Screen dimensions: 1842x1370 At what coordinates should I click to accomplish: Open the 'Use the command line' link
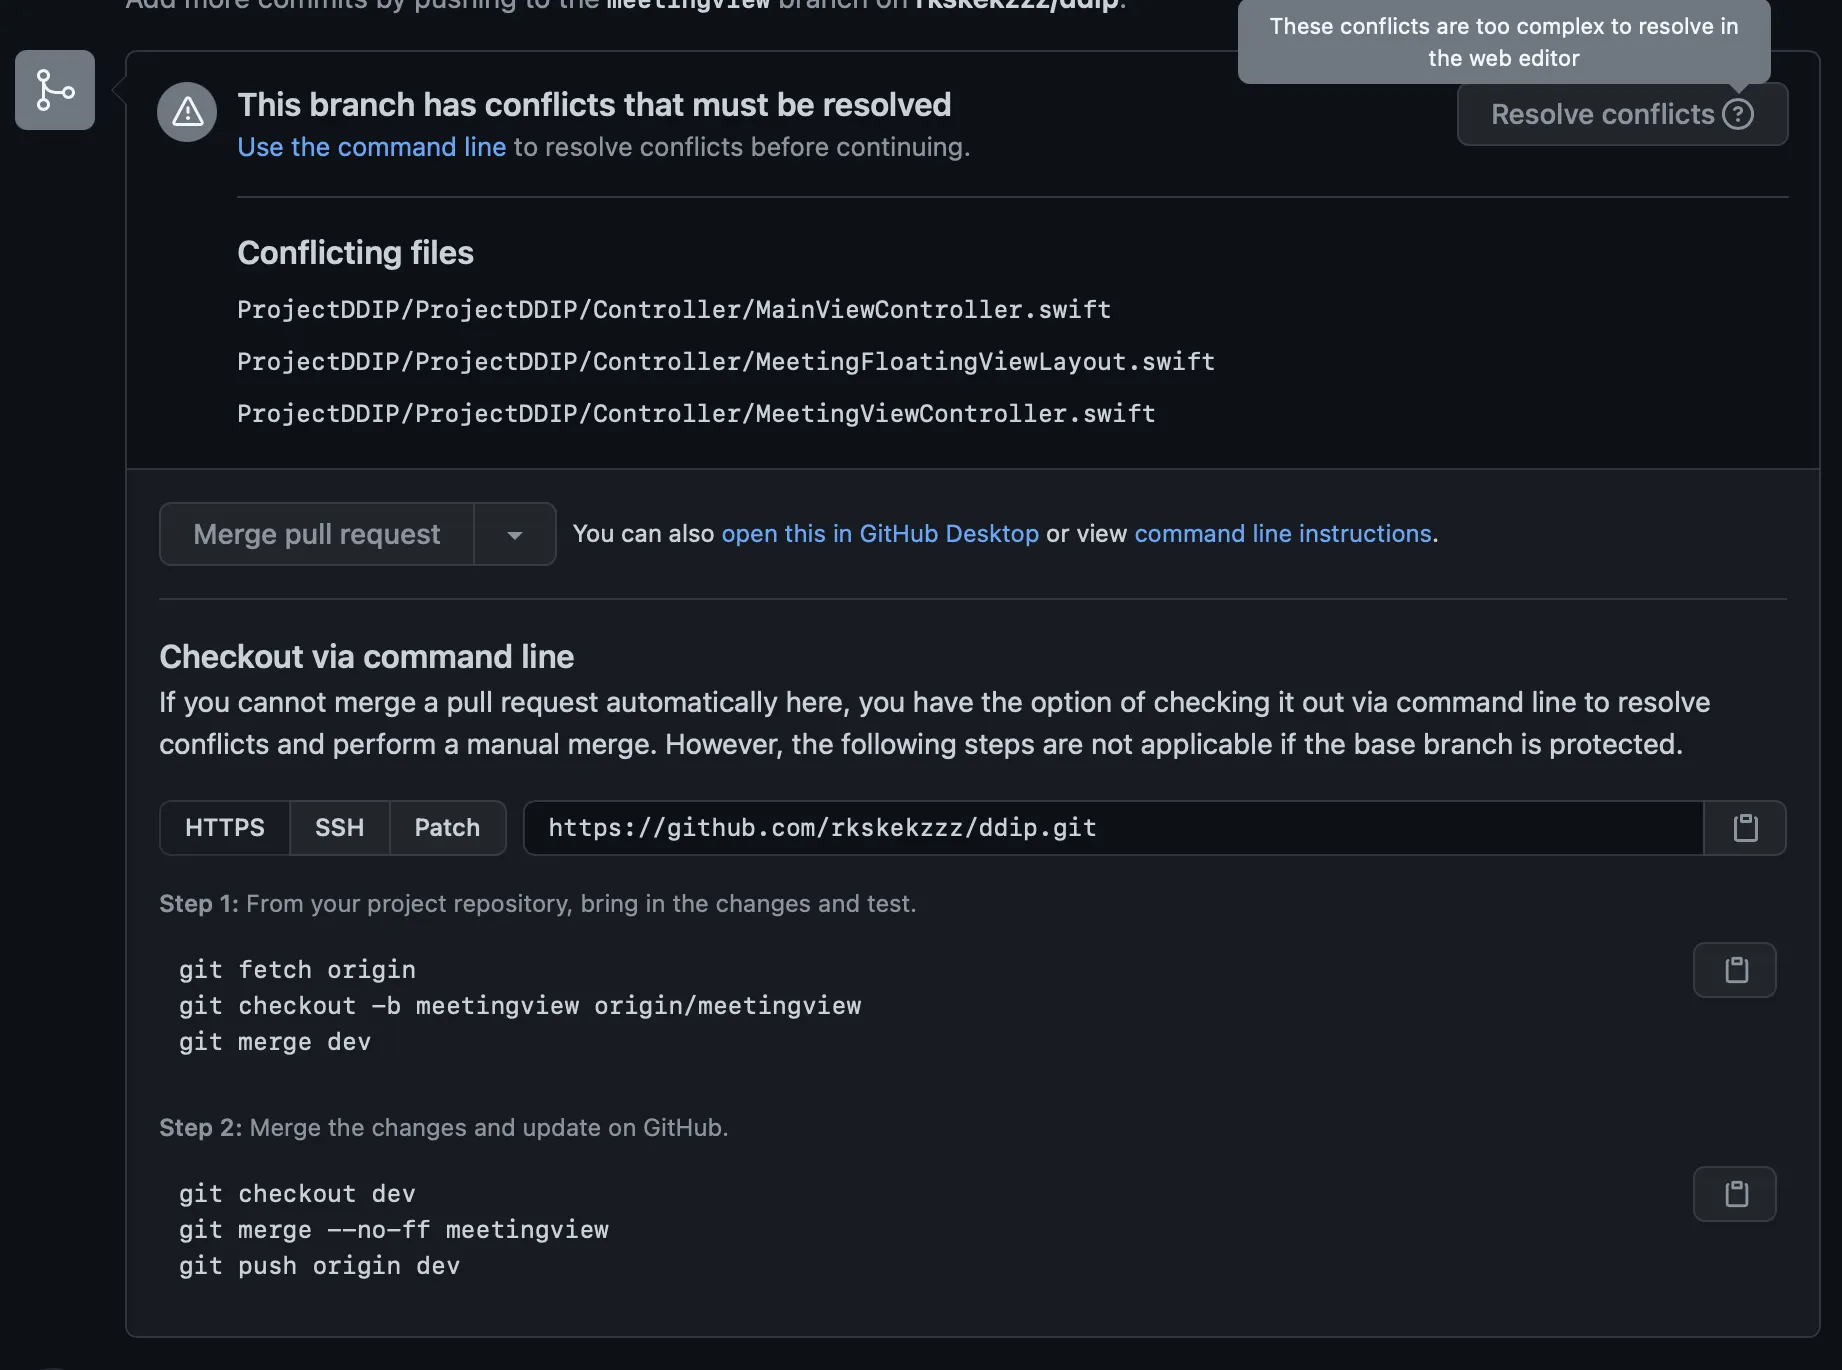tap(371, 147)
